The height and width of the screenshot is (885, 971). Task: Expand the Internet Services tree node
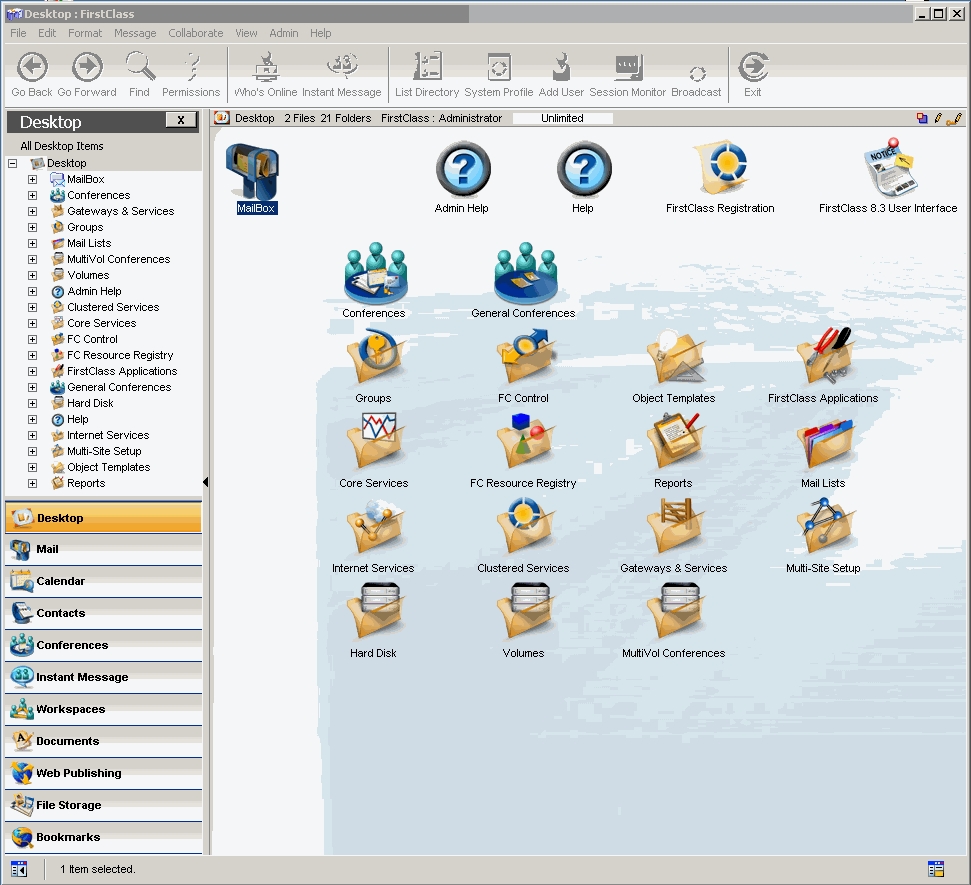click(32, 436)
